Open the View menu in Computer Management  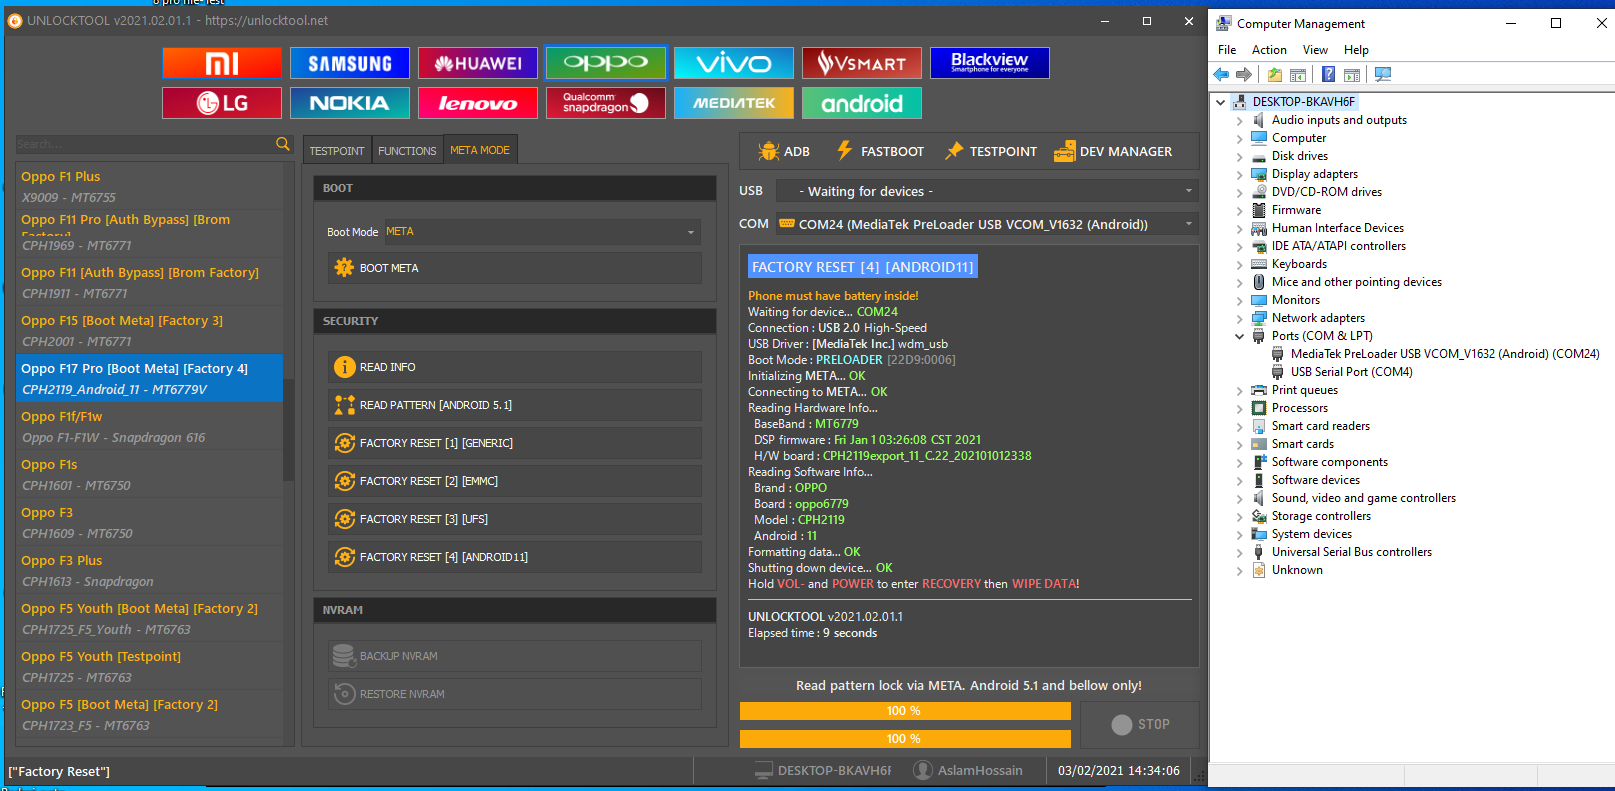point(1315,50)
